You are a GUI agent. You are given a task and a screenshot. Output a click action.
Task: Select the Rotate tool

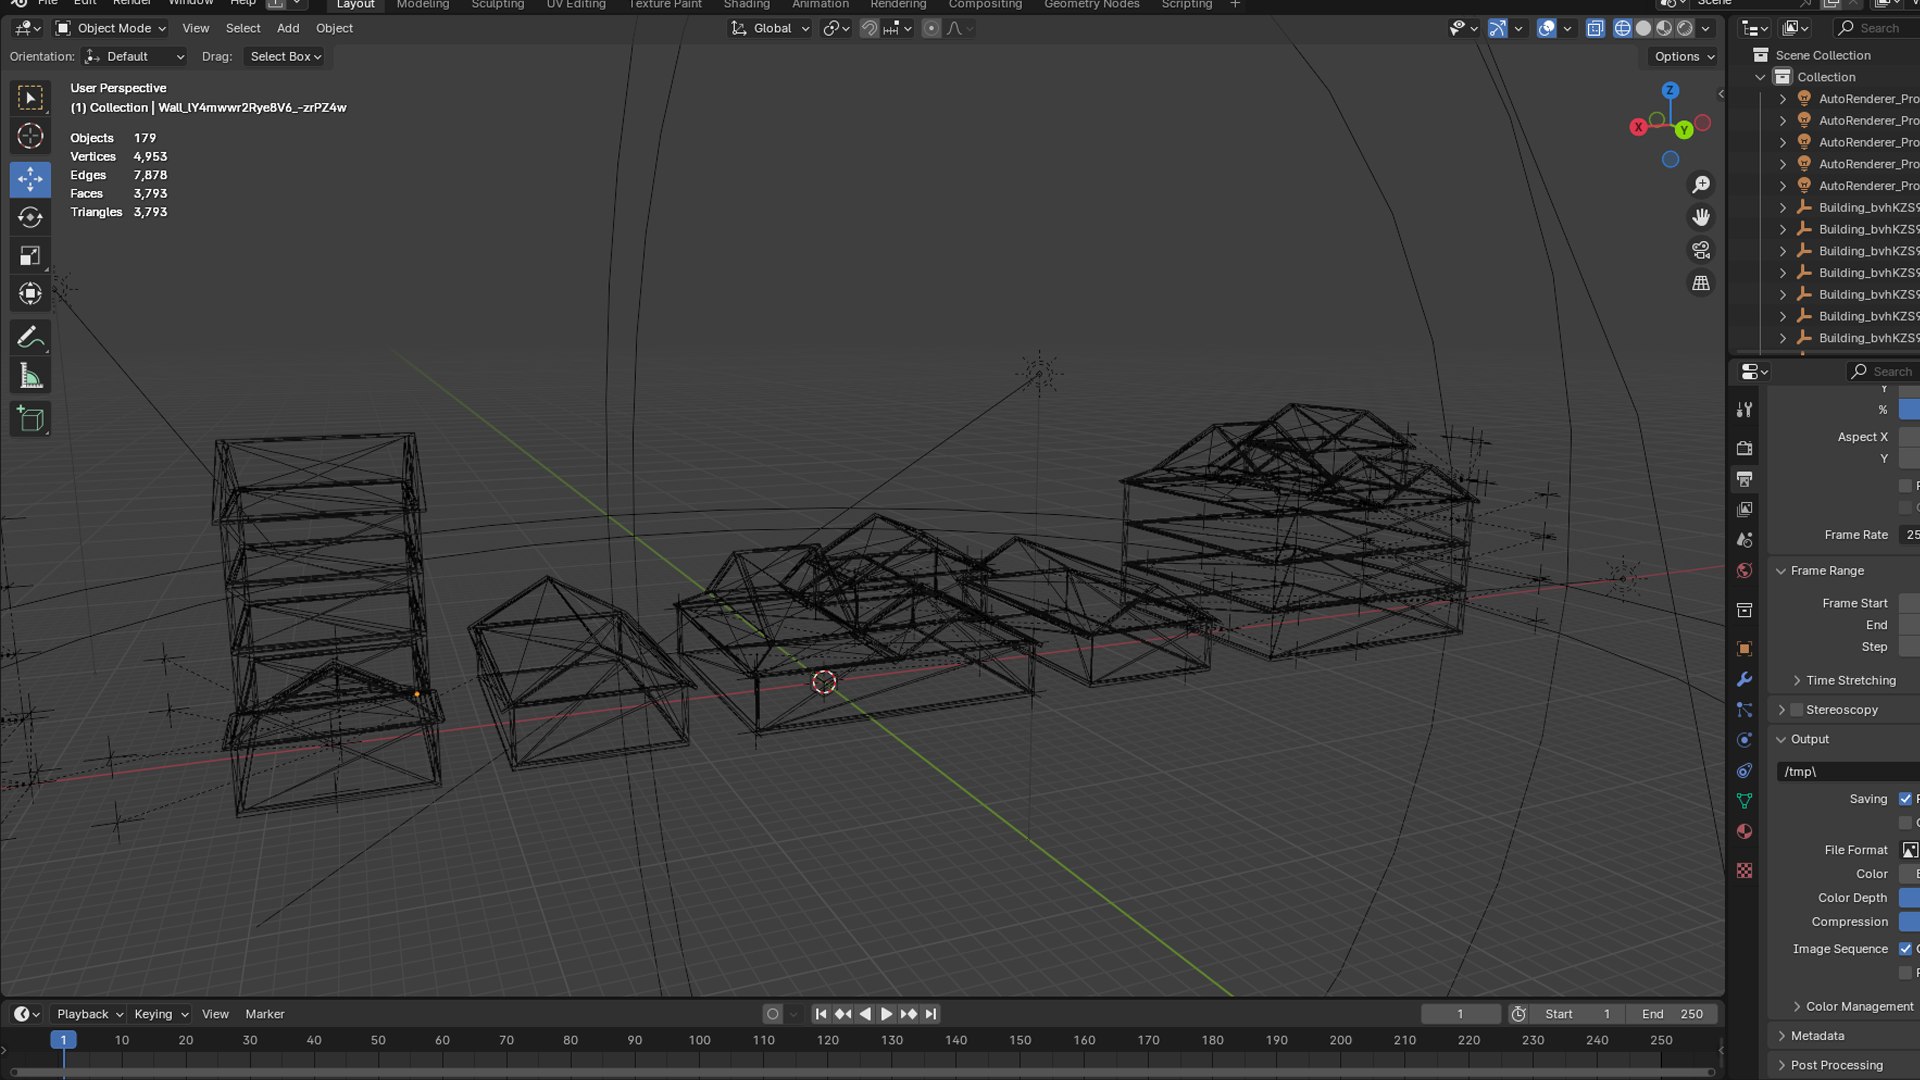(30, 217)
